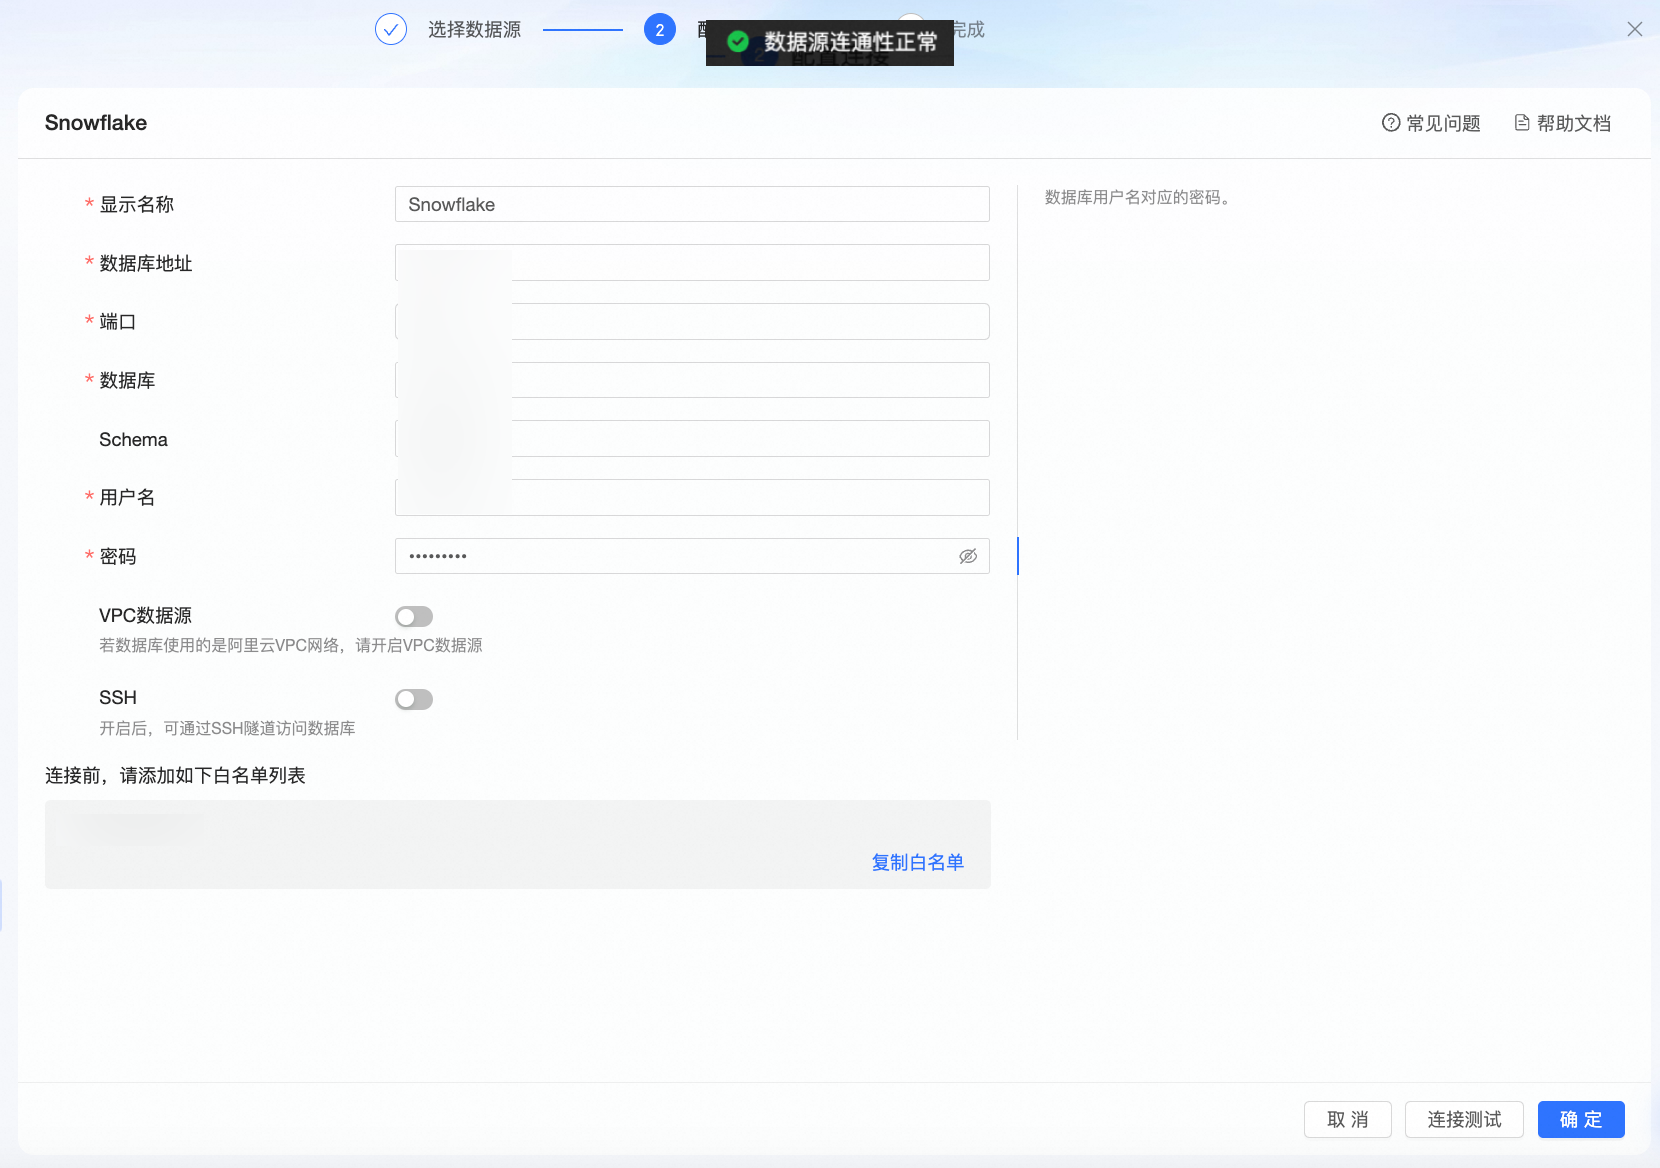
Task: Open 帮助文档 help documentation
Action: click(1563, 123)
